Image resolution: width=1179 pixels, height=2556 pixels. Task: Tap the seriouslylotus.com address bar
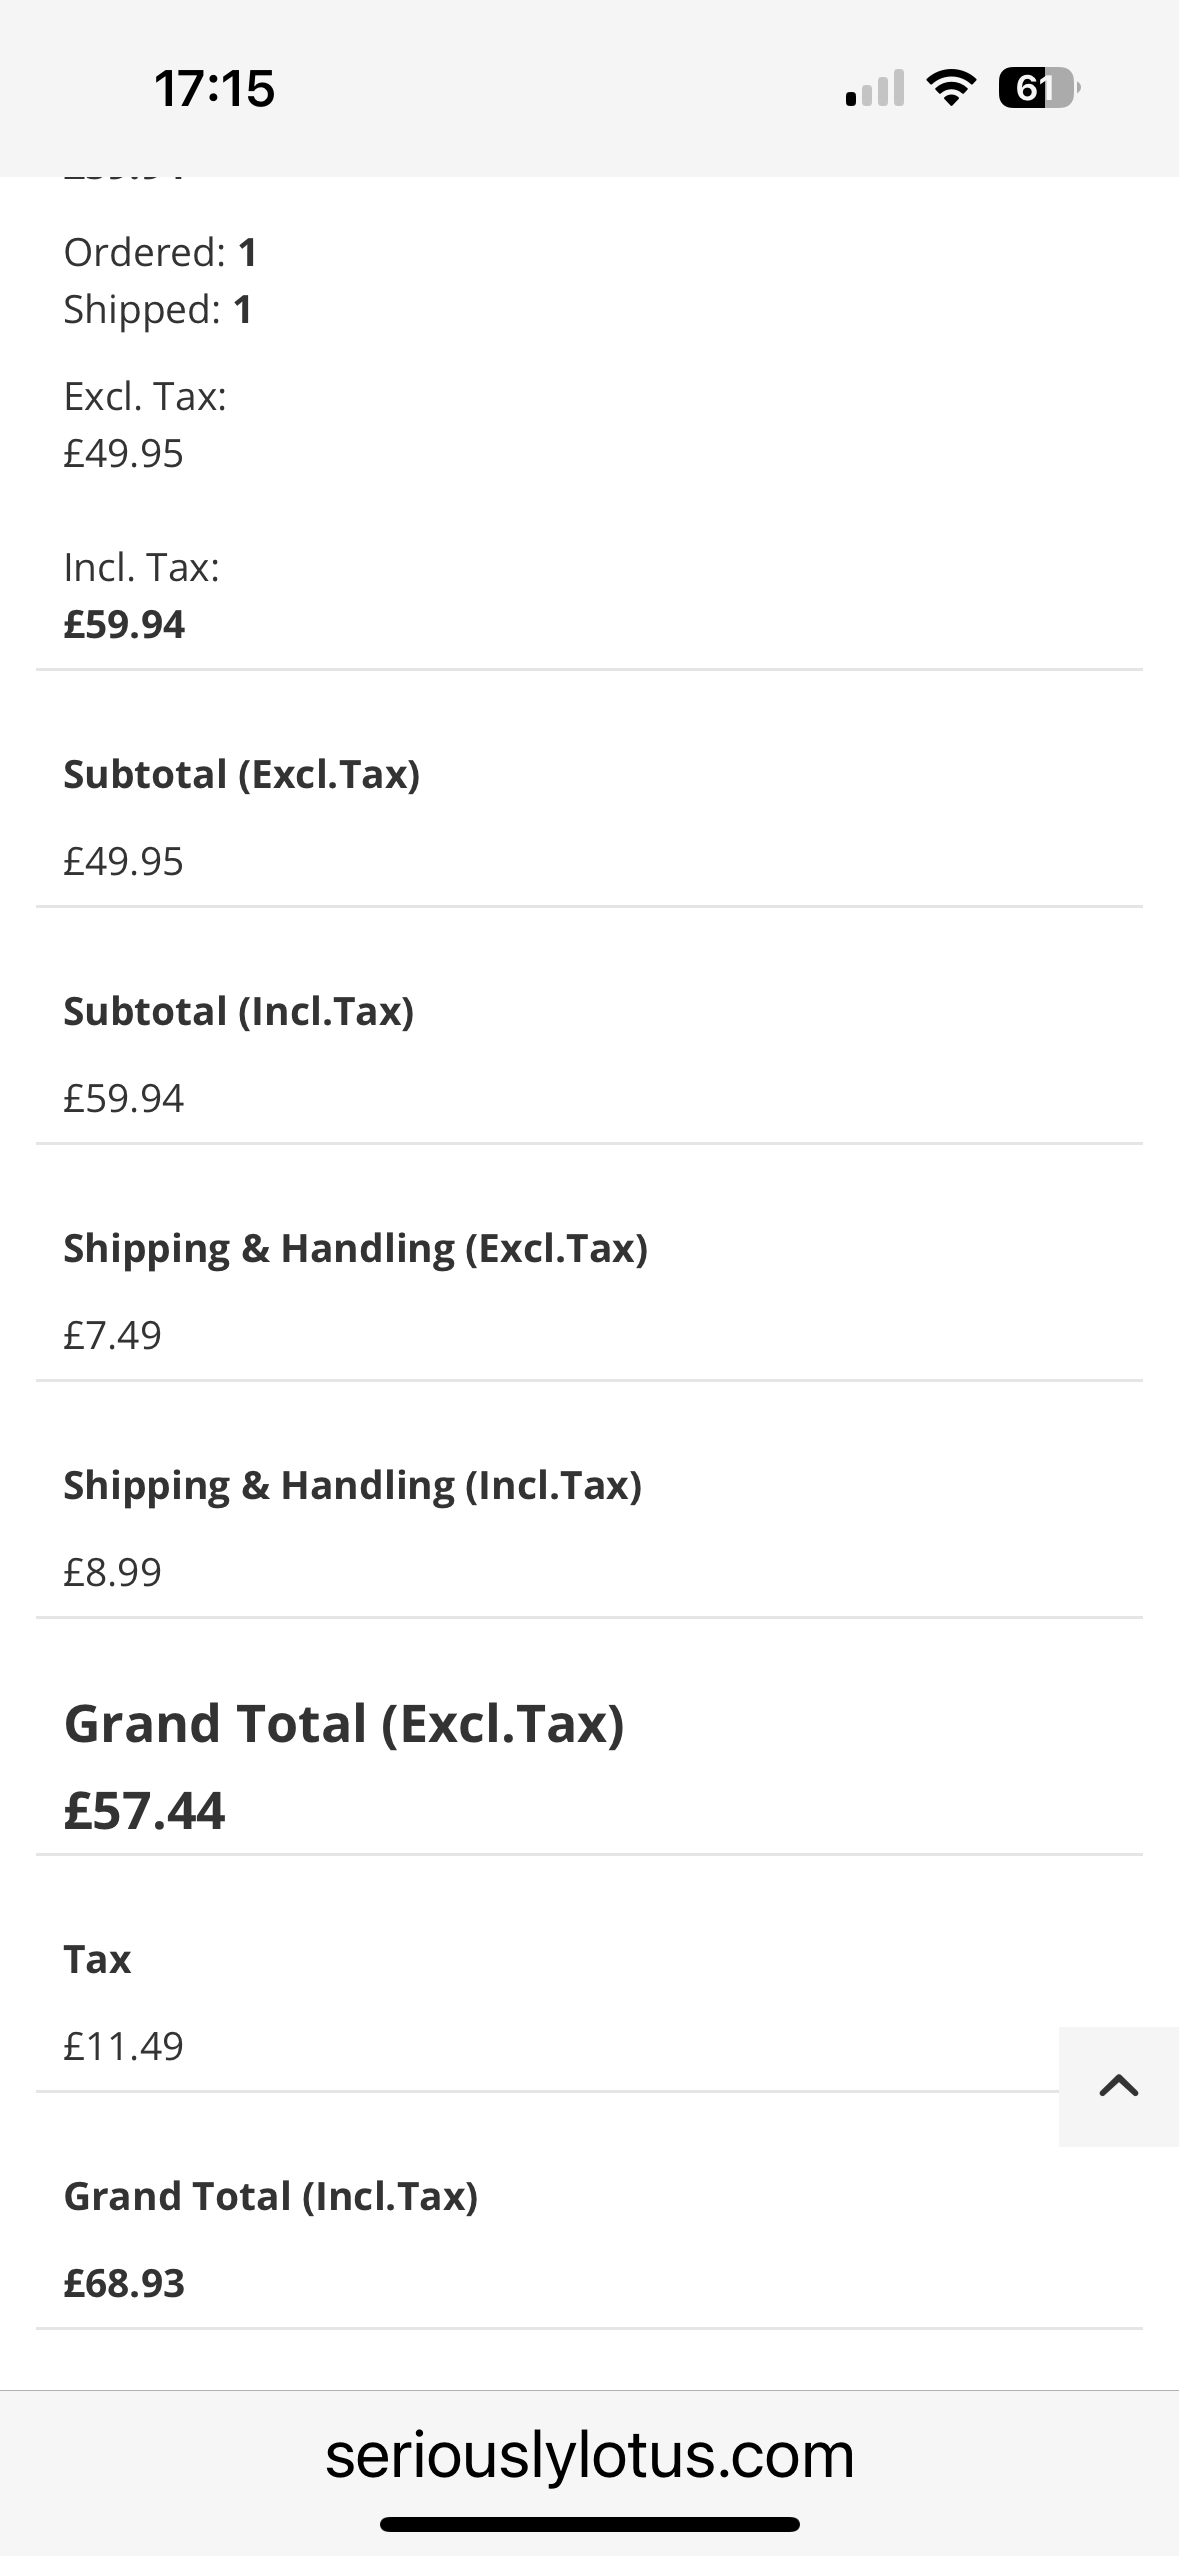[590, 2455]
